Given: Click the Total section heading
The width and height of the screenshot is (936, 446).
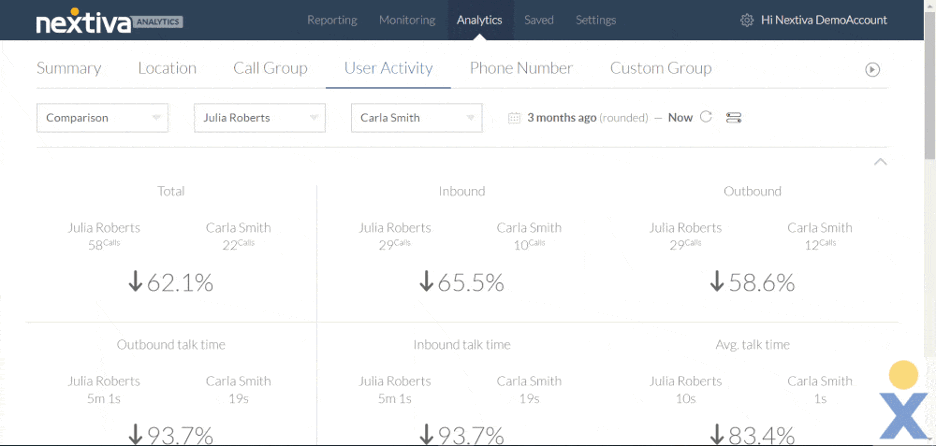Looking at the screenshot, I should click(x=171, y=191).
